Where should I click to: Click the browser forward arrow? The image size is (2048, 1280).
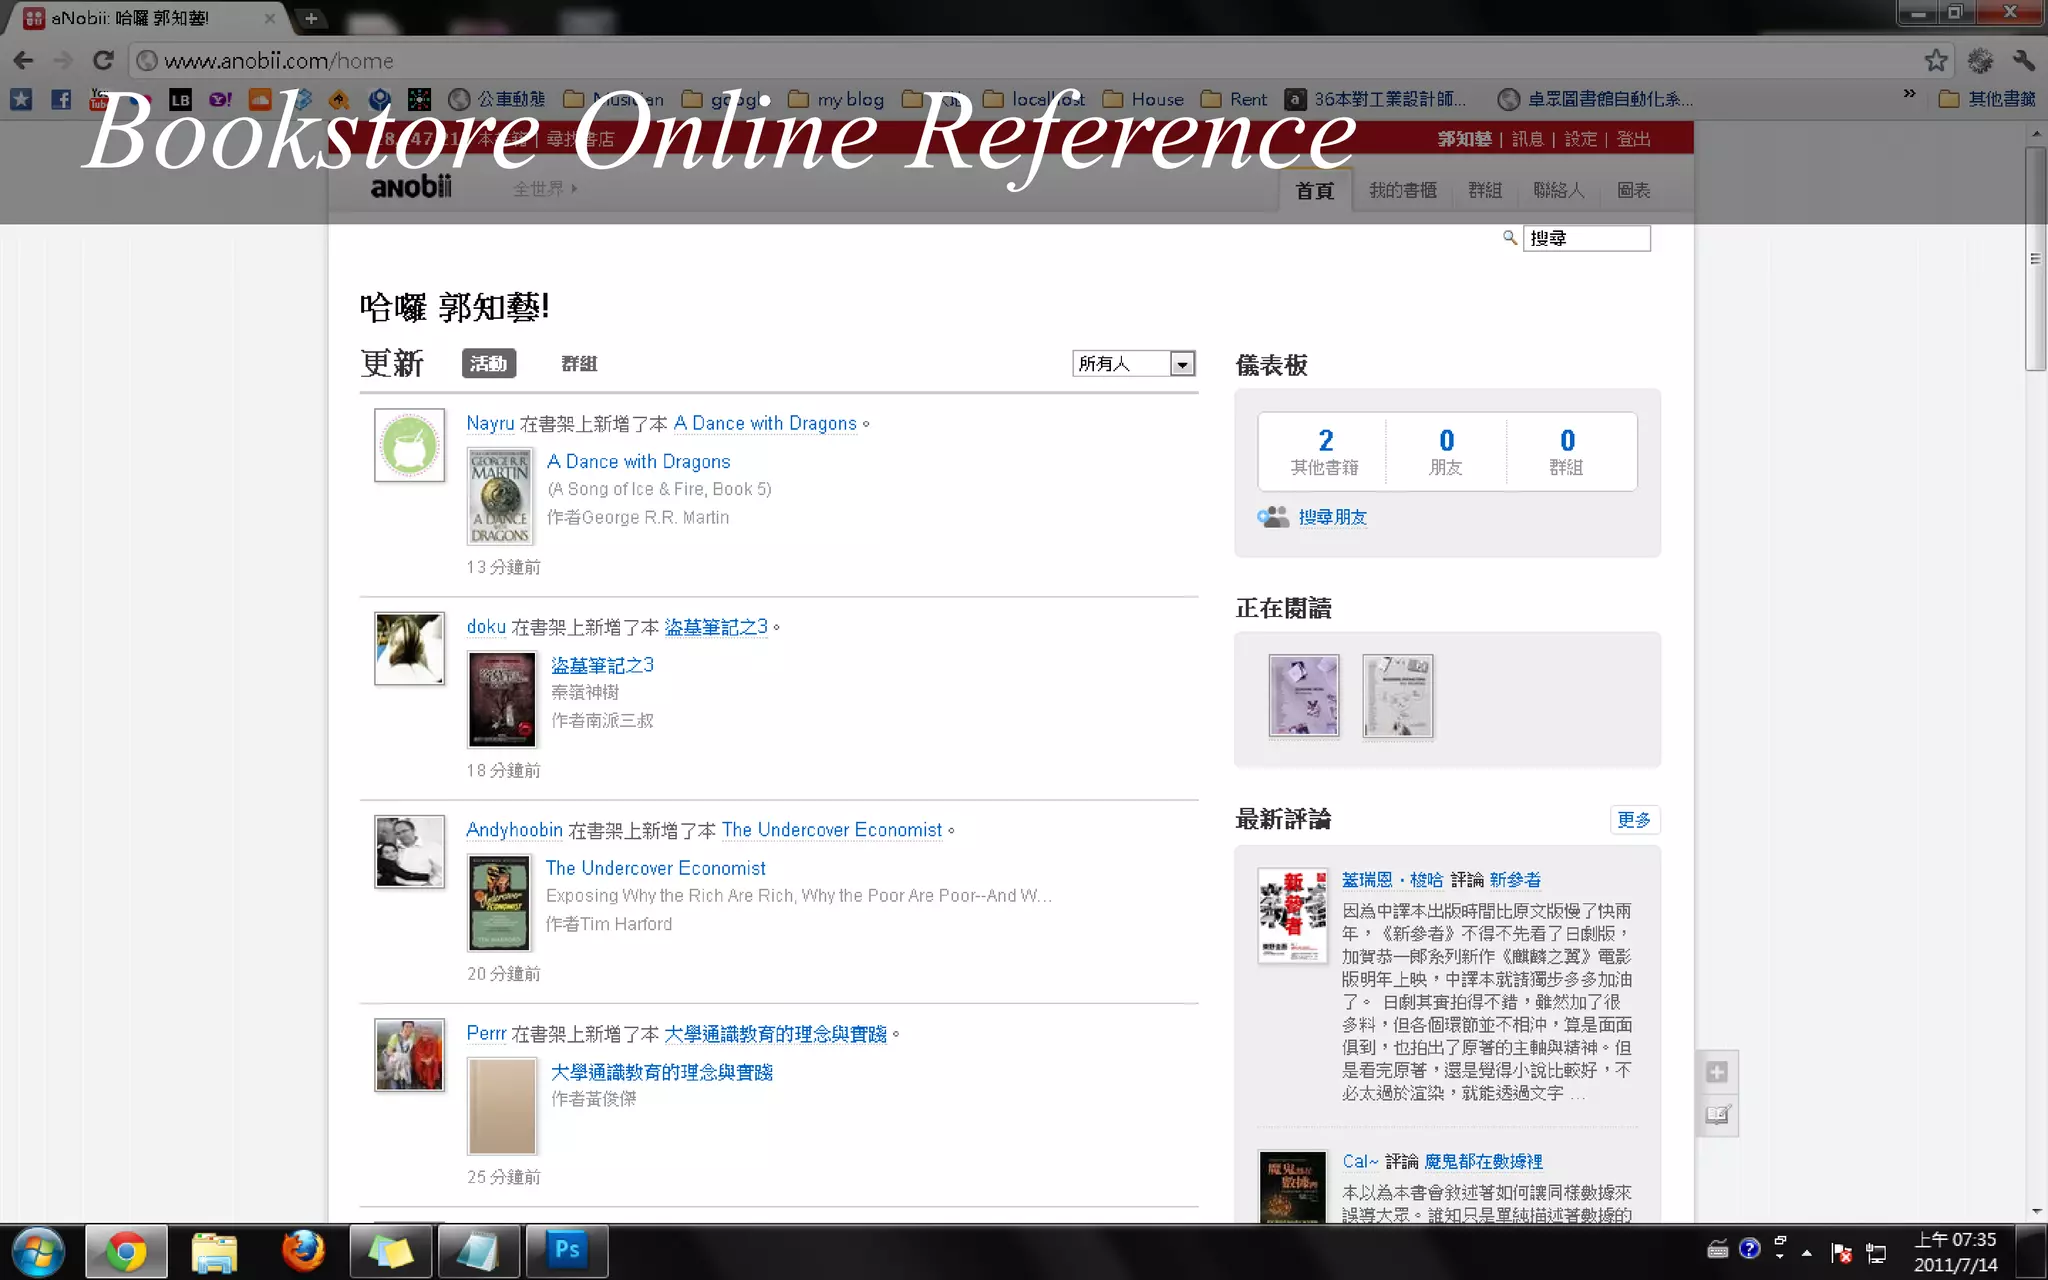coord(63,61)
